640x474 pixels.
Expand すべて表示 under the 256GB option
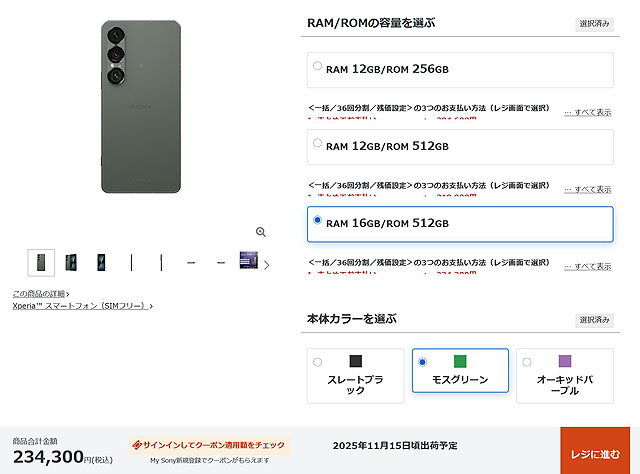(x=587, y=112)
